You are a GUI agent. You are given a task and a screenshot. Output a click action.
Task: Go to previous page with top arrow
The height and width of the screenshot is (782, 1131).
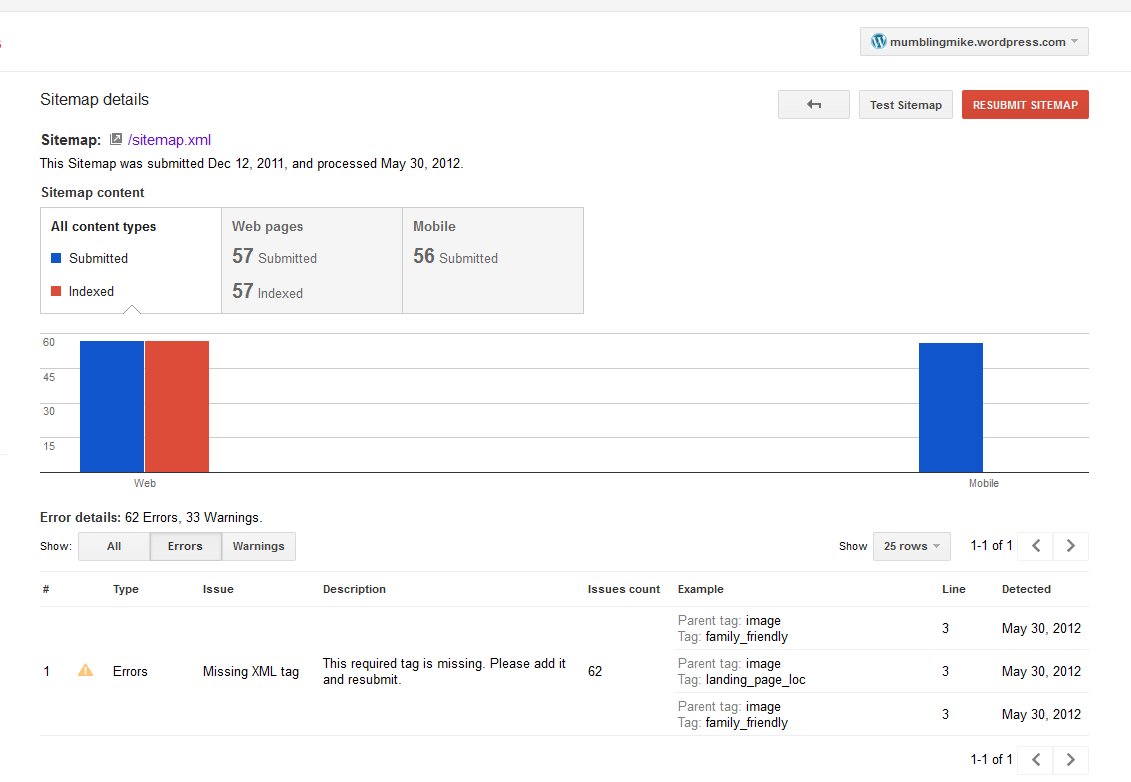1036,546
